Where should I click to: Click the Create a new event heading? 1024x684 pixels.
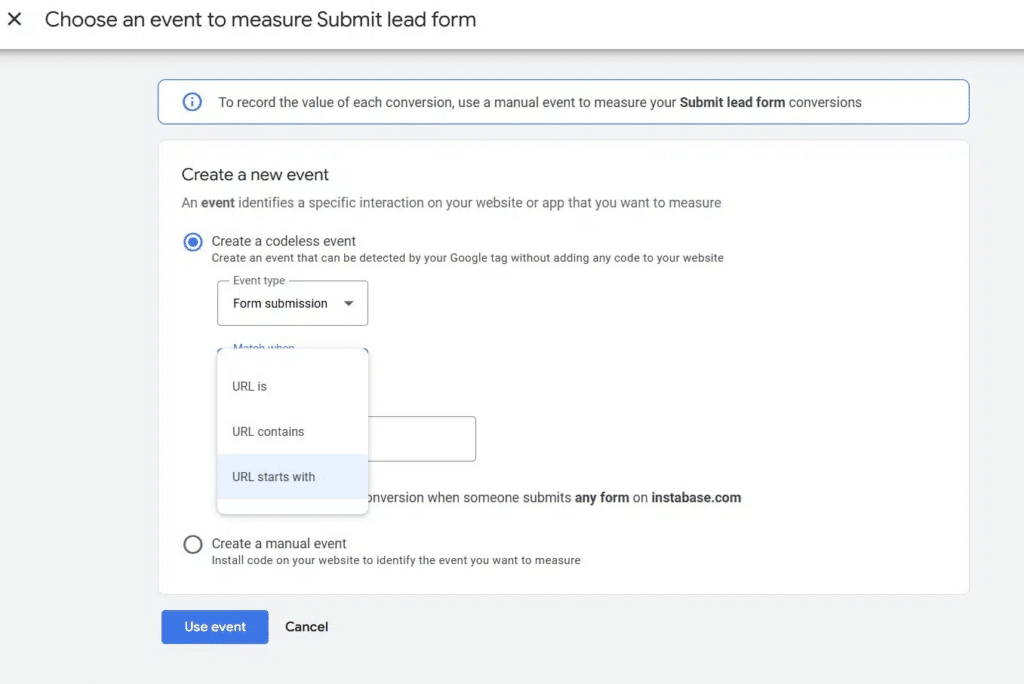254,174
